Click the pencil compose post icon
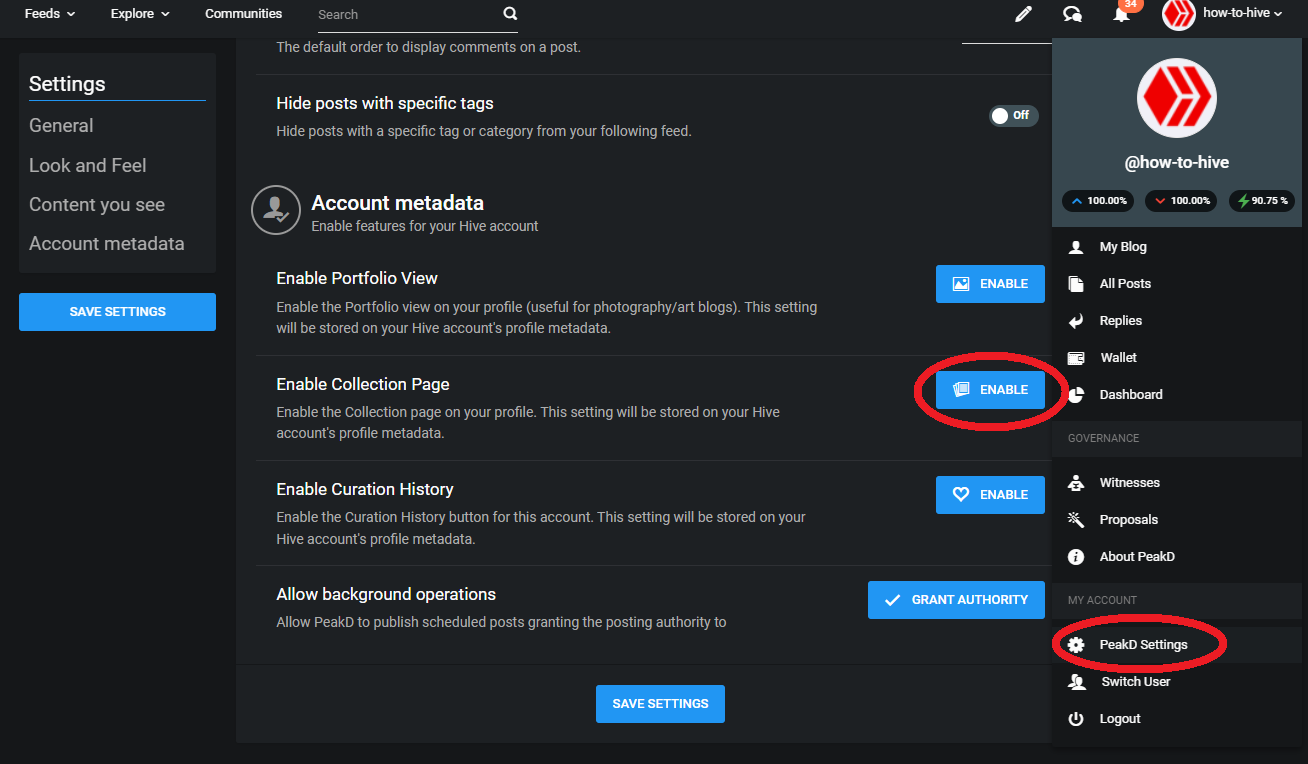The image size is (1308, 764). coord(1023,14)
